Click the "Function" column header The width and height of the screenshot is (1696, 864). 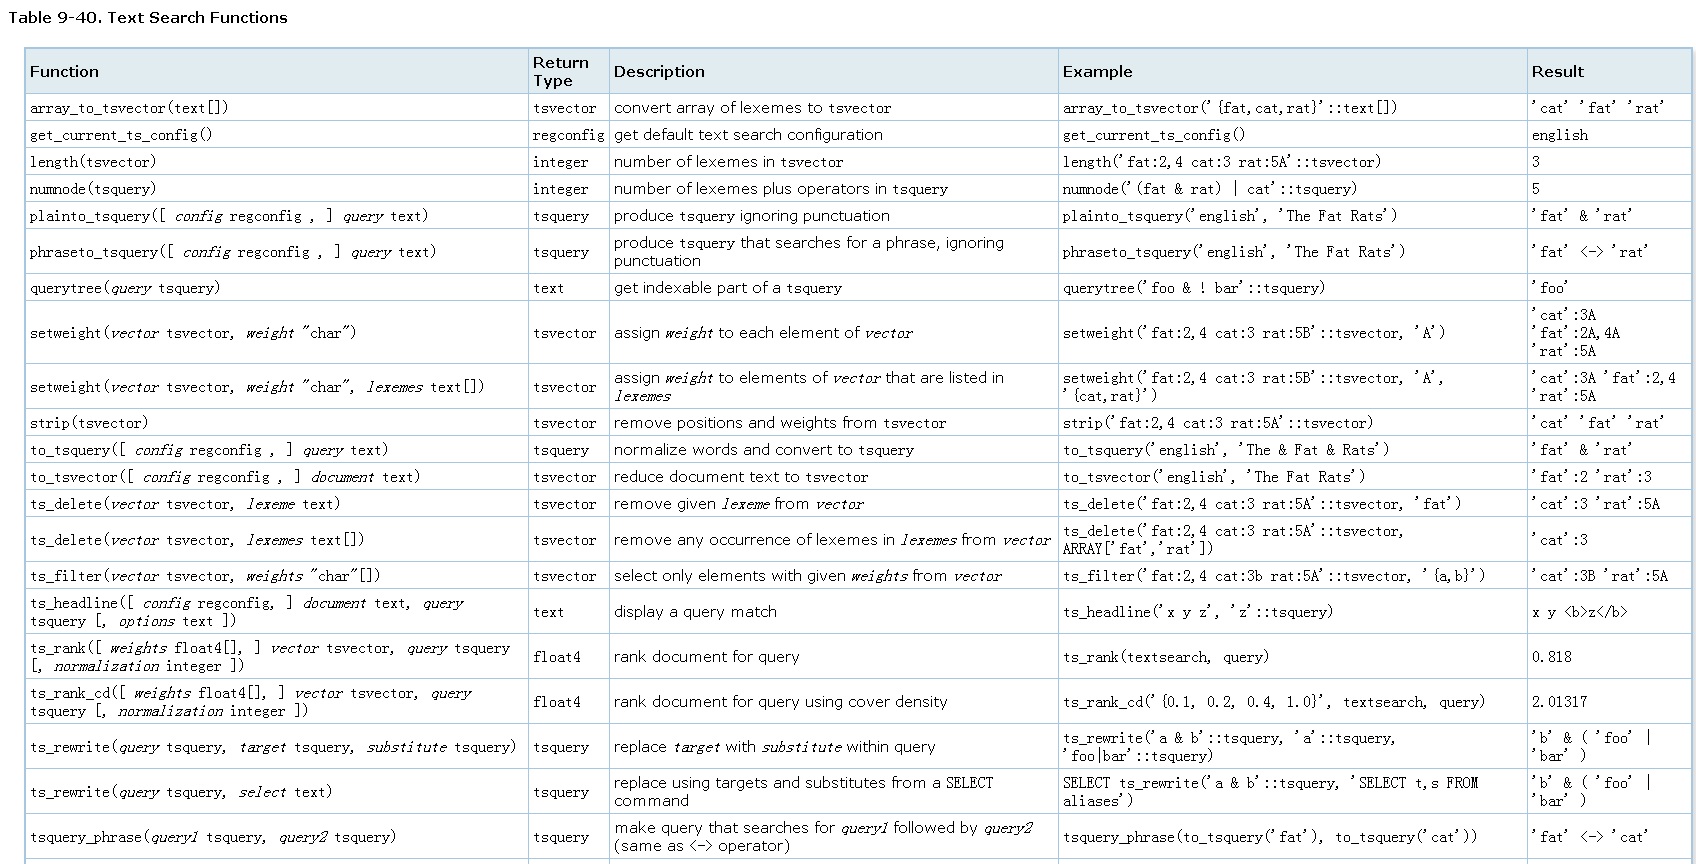tap(64, 72)
